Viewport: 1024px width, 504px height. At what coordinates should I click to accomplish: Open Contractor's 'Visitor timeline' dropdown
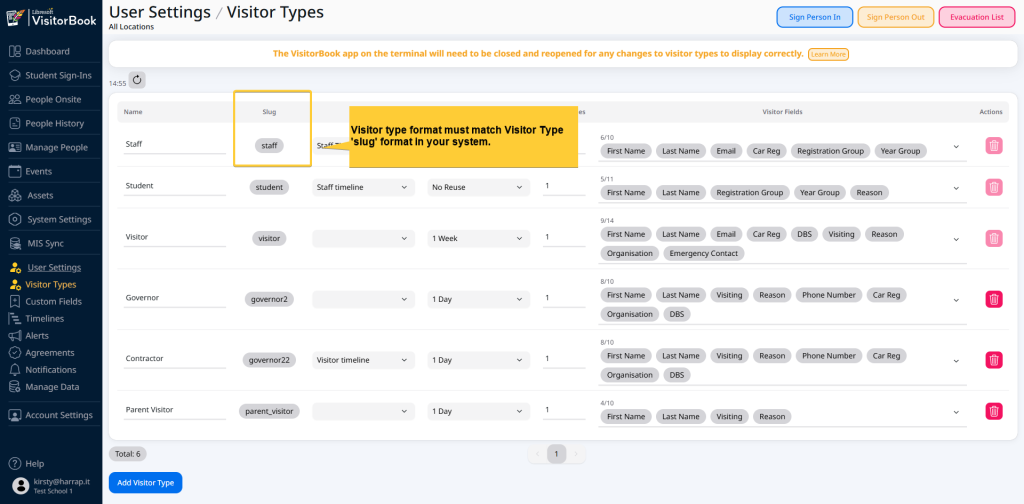pyautogui.click(x=363, y=360)
